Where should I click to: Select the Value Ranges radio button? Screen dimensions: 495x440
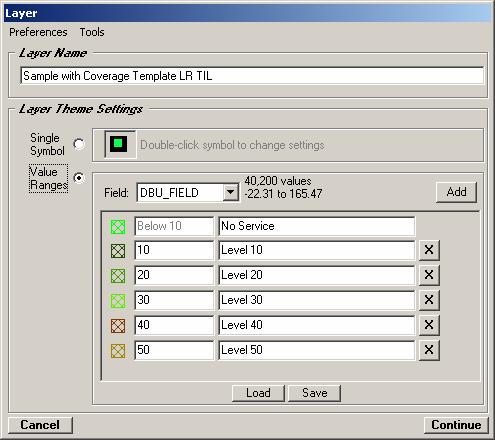pyautogui.click(x=79, y=178)
